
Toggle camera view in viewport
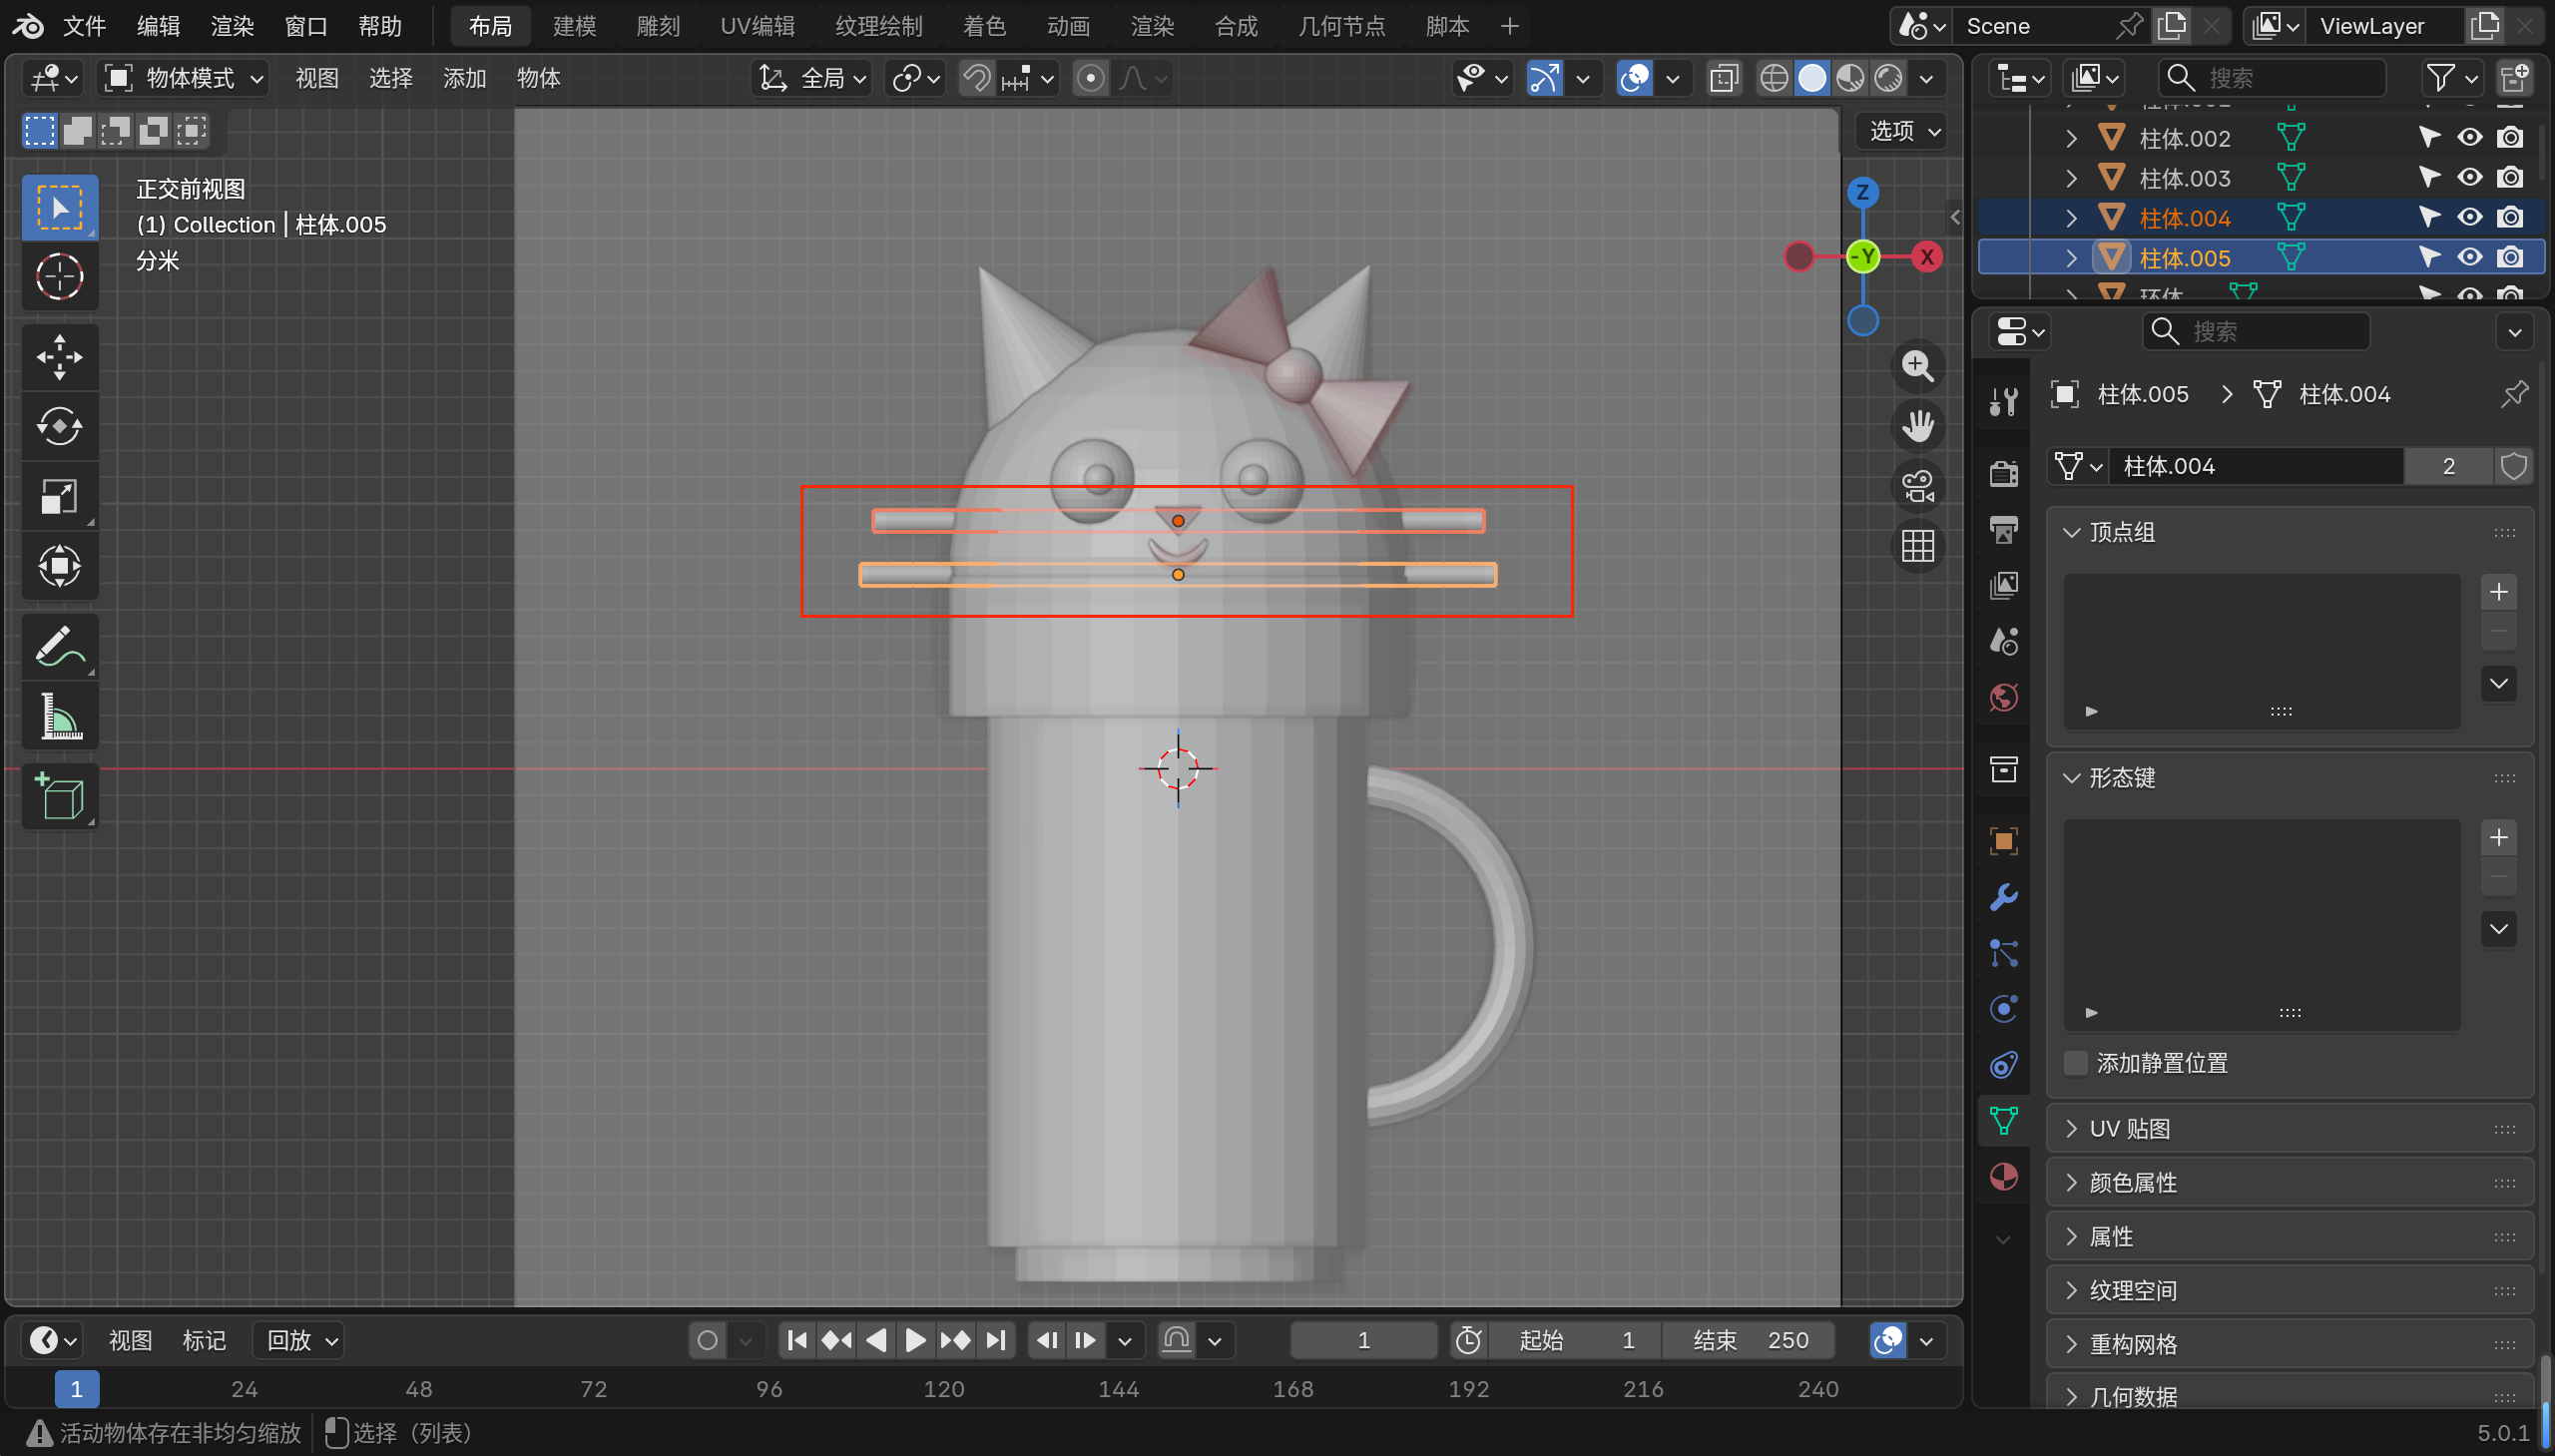[1917, 487]
